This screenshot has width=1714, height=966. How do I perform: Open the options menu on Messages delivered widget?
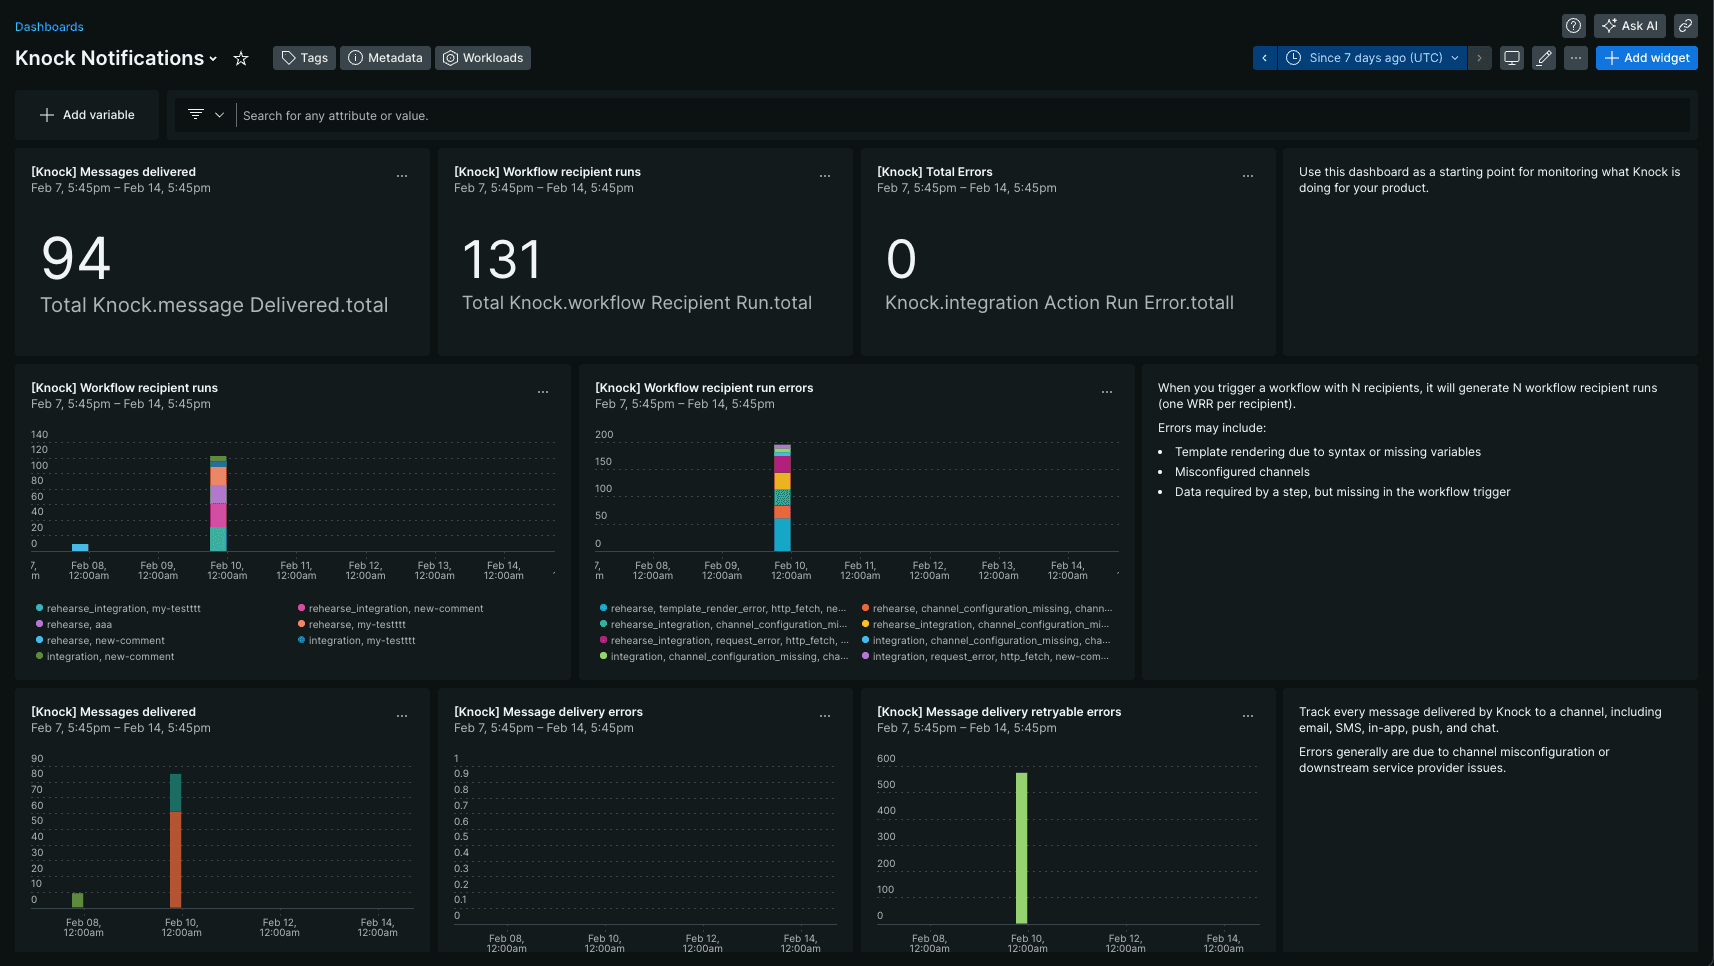click(402, 175)
